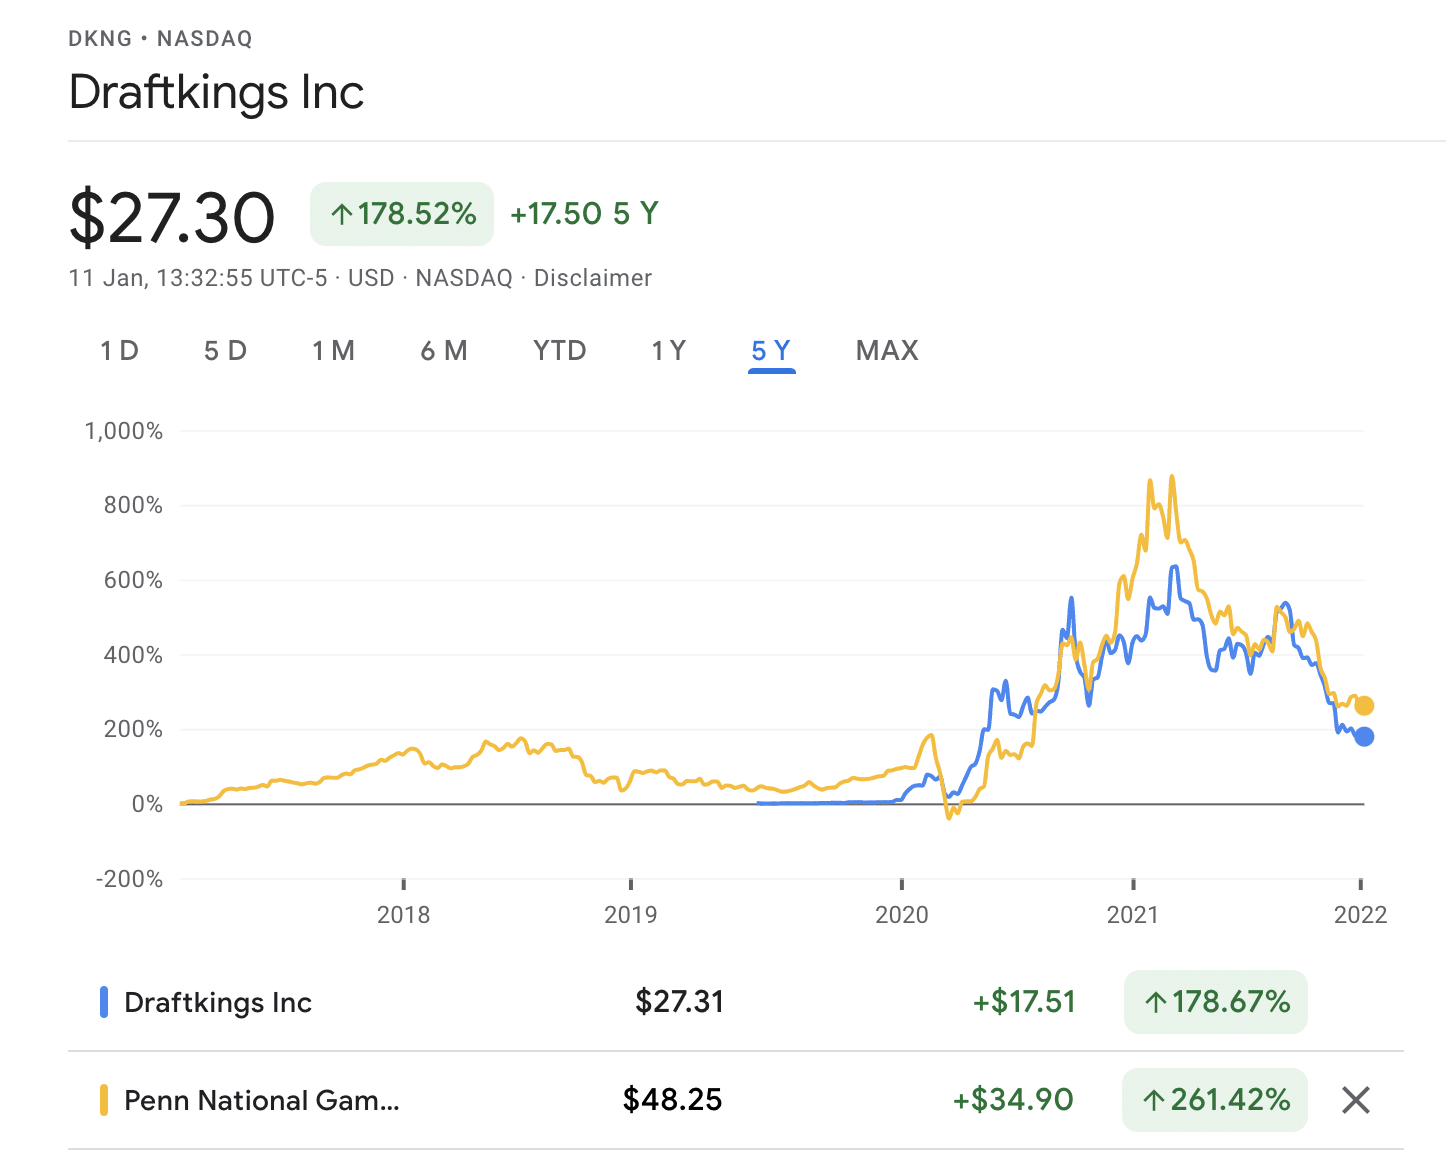Click the 178.52% gain badge
1446x1164 pixels.
[402, 214]
